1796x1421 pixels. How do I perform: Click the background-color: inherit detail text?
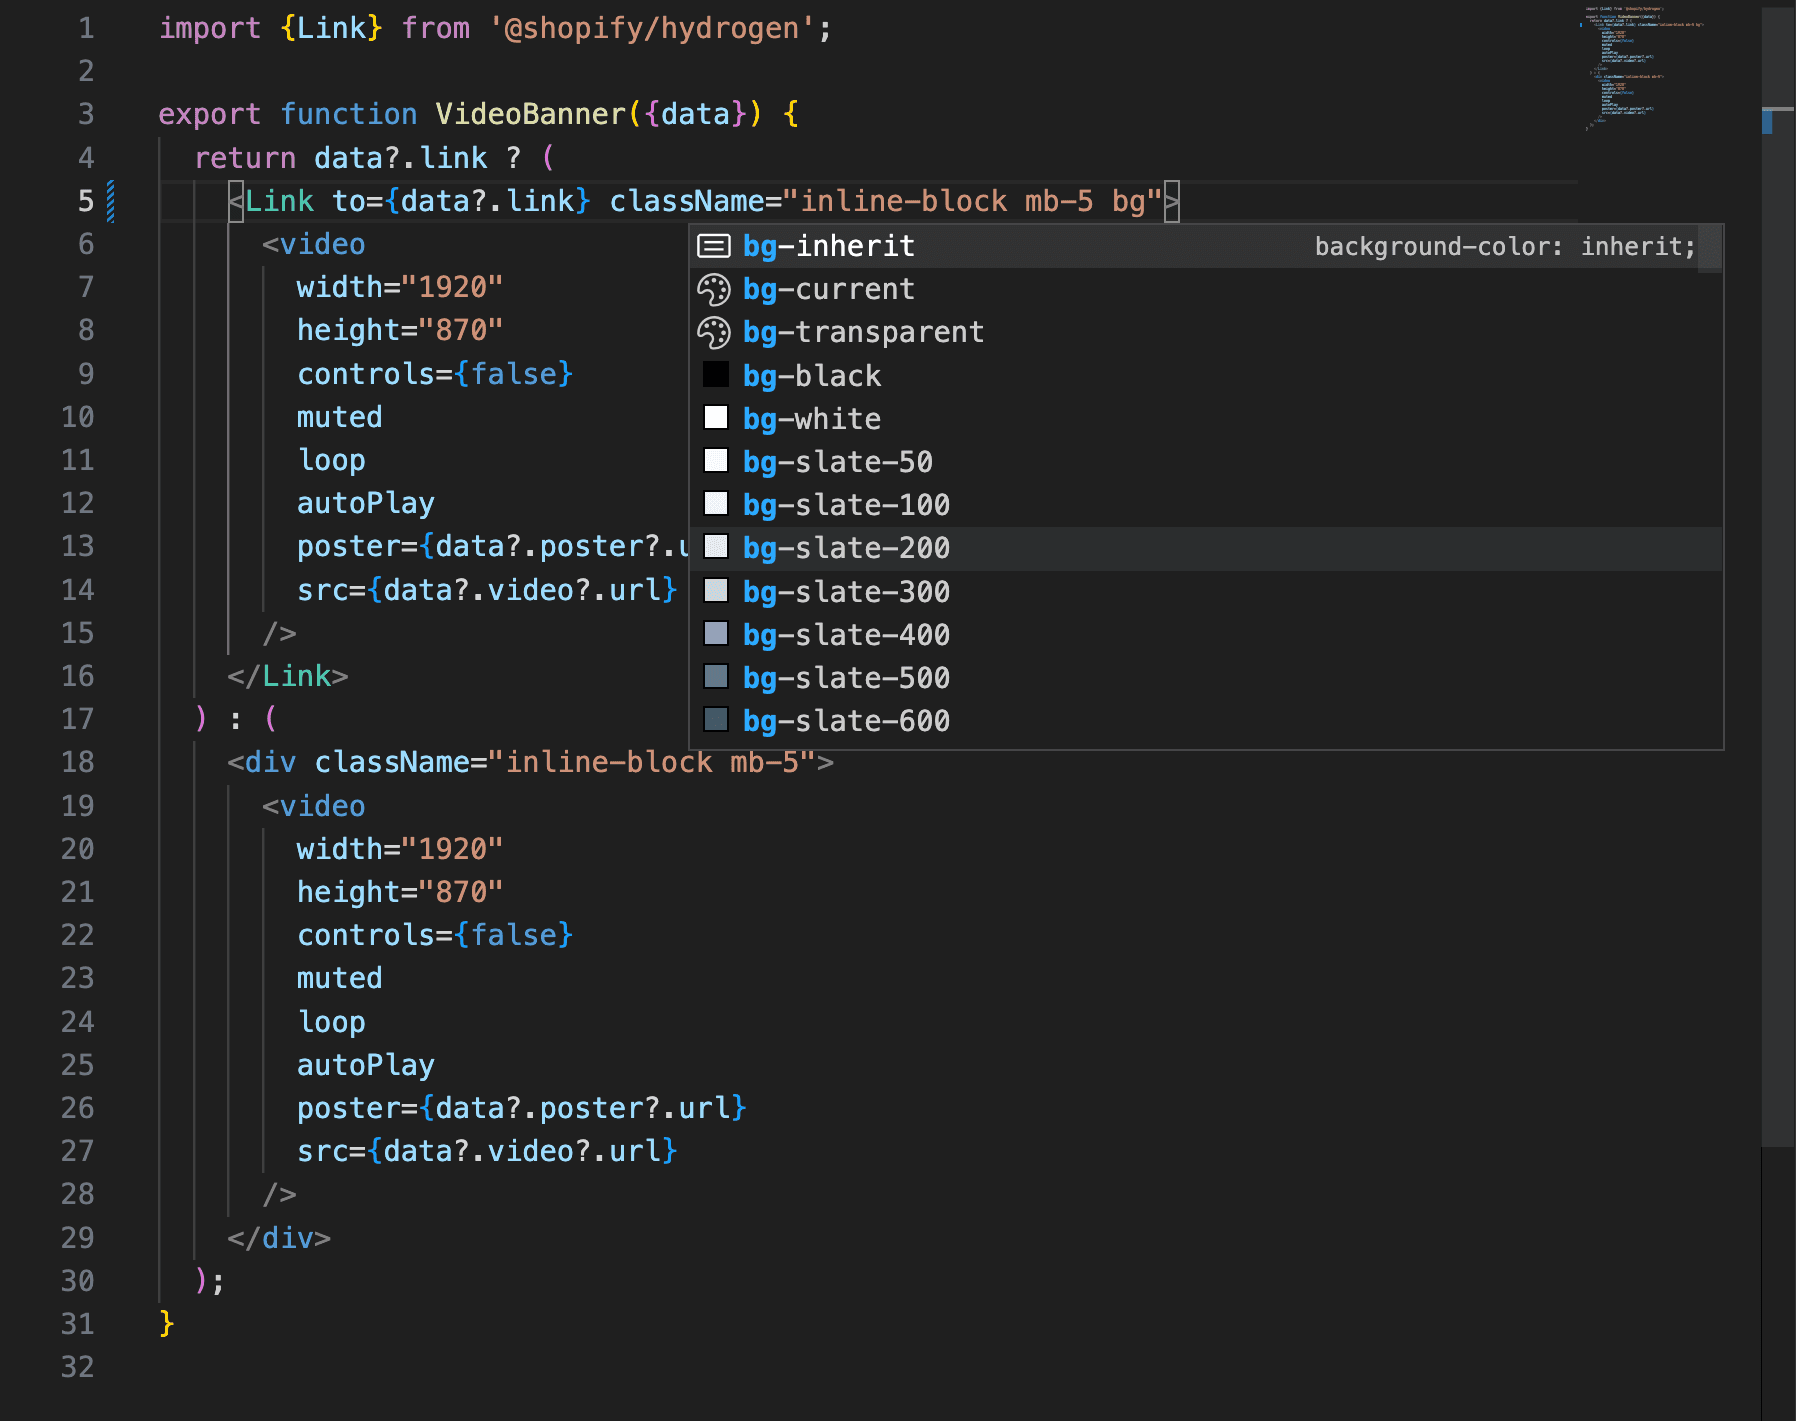1504,246
